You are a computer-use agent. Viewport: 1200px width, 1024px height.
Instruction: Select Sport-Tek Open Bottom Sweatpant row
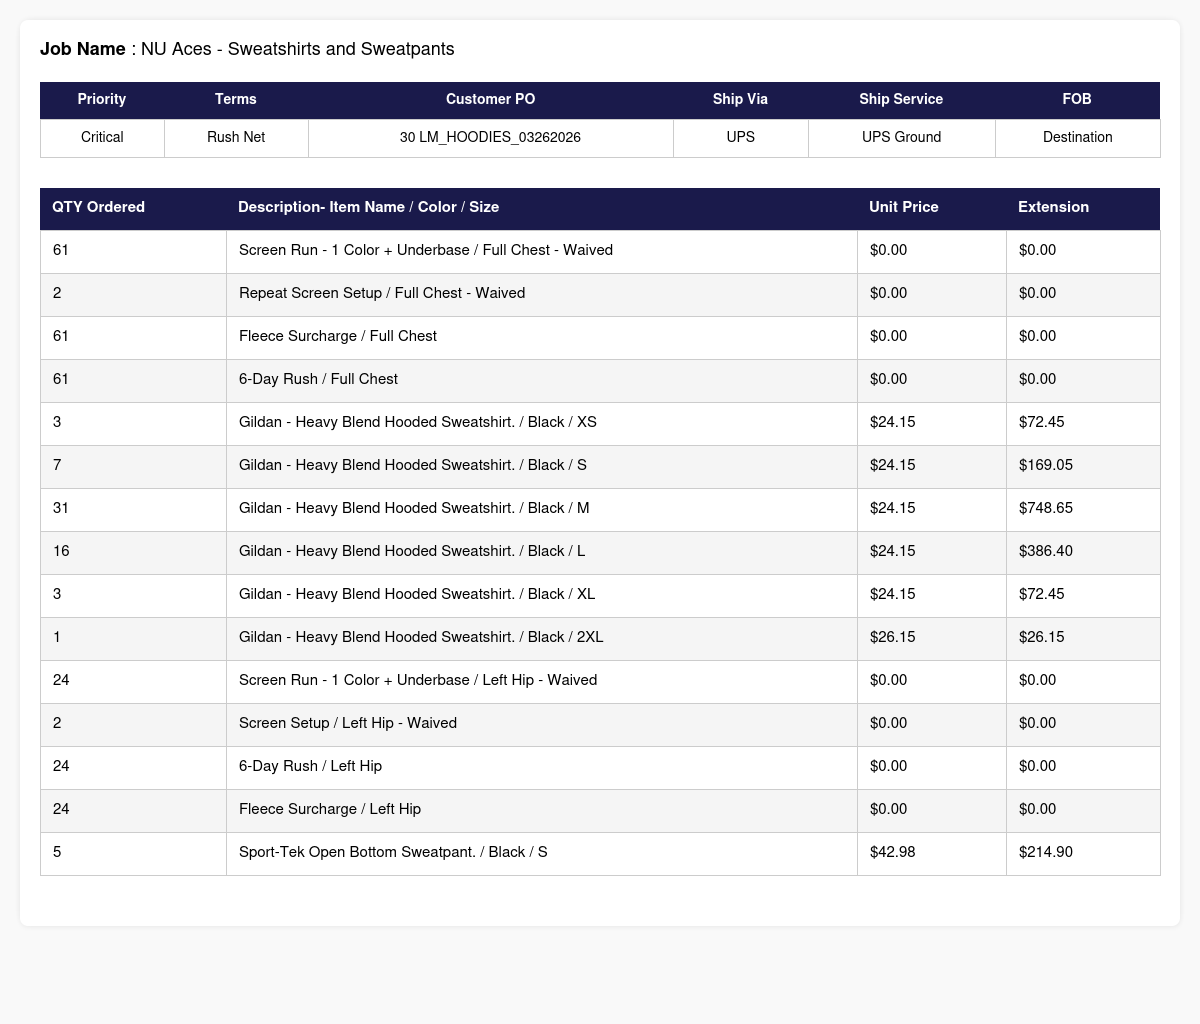pos(600,852)
